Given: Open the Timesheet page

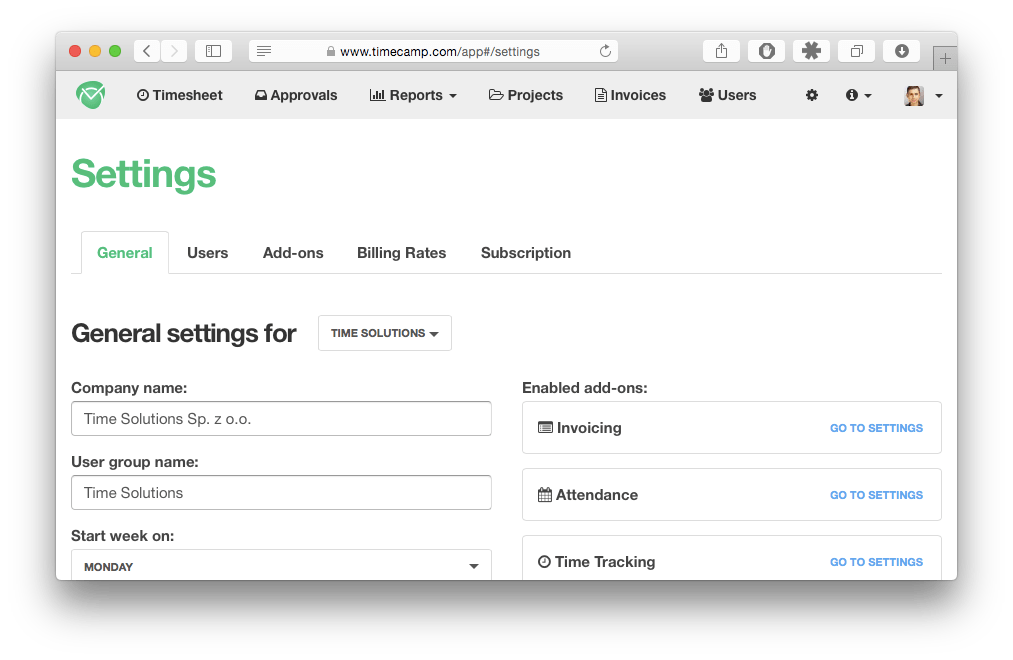Looking at the screenshot, I should tap(180, 95).
